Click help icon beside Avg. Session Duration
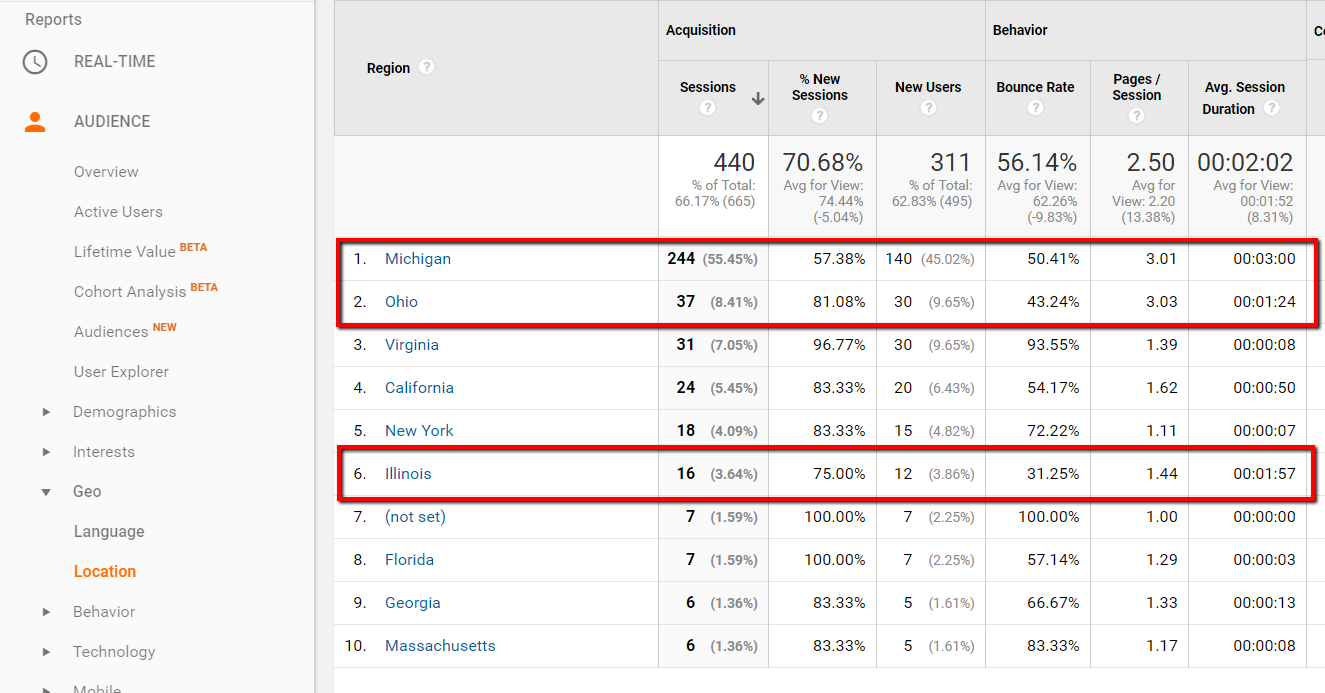 click(1271, 108)
